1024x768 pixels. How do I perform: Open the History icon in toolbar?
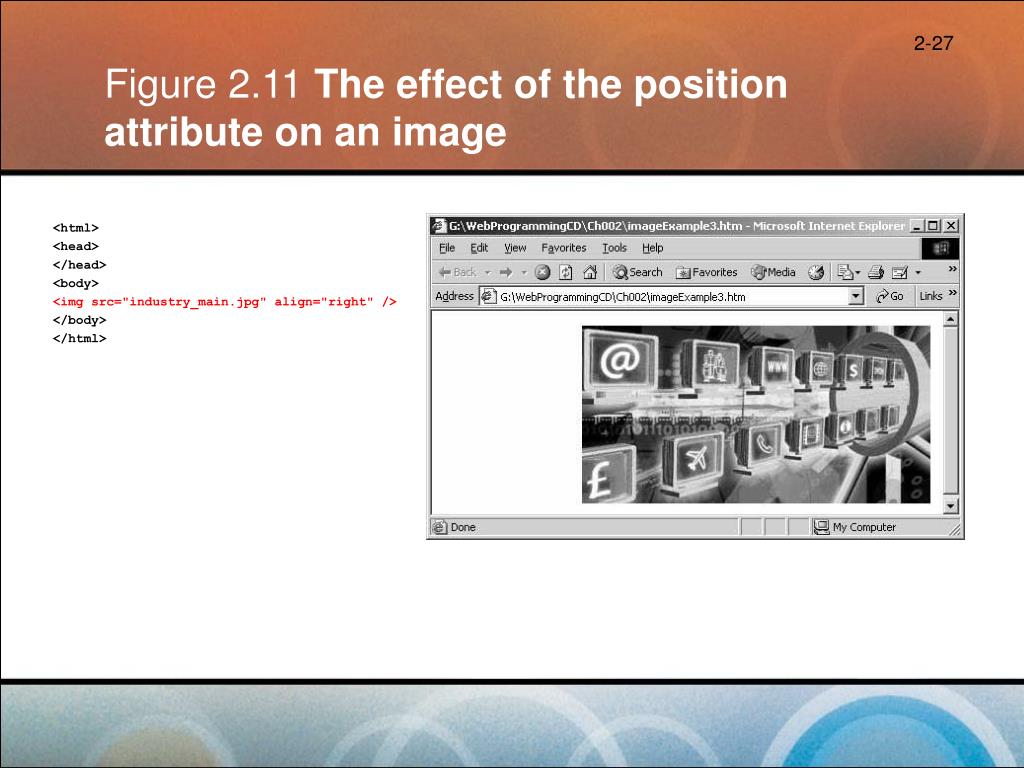coord(816,272)
